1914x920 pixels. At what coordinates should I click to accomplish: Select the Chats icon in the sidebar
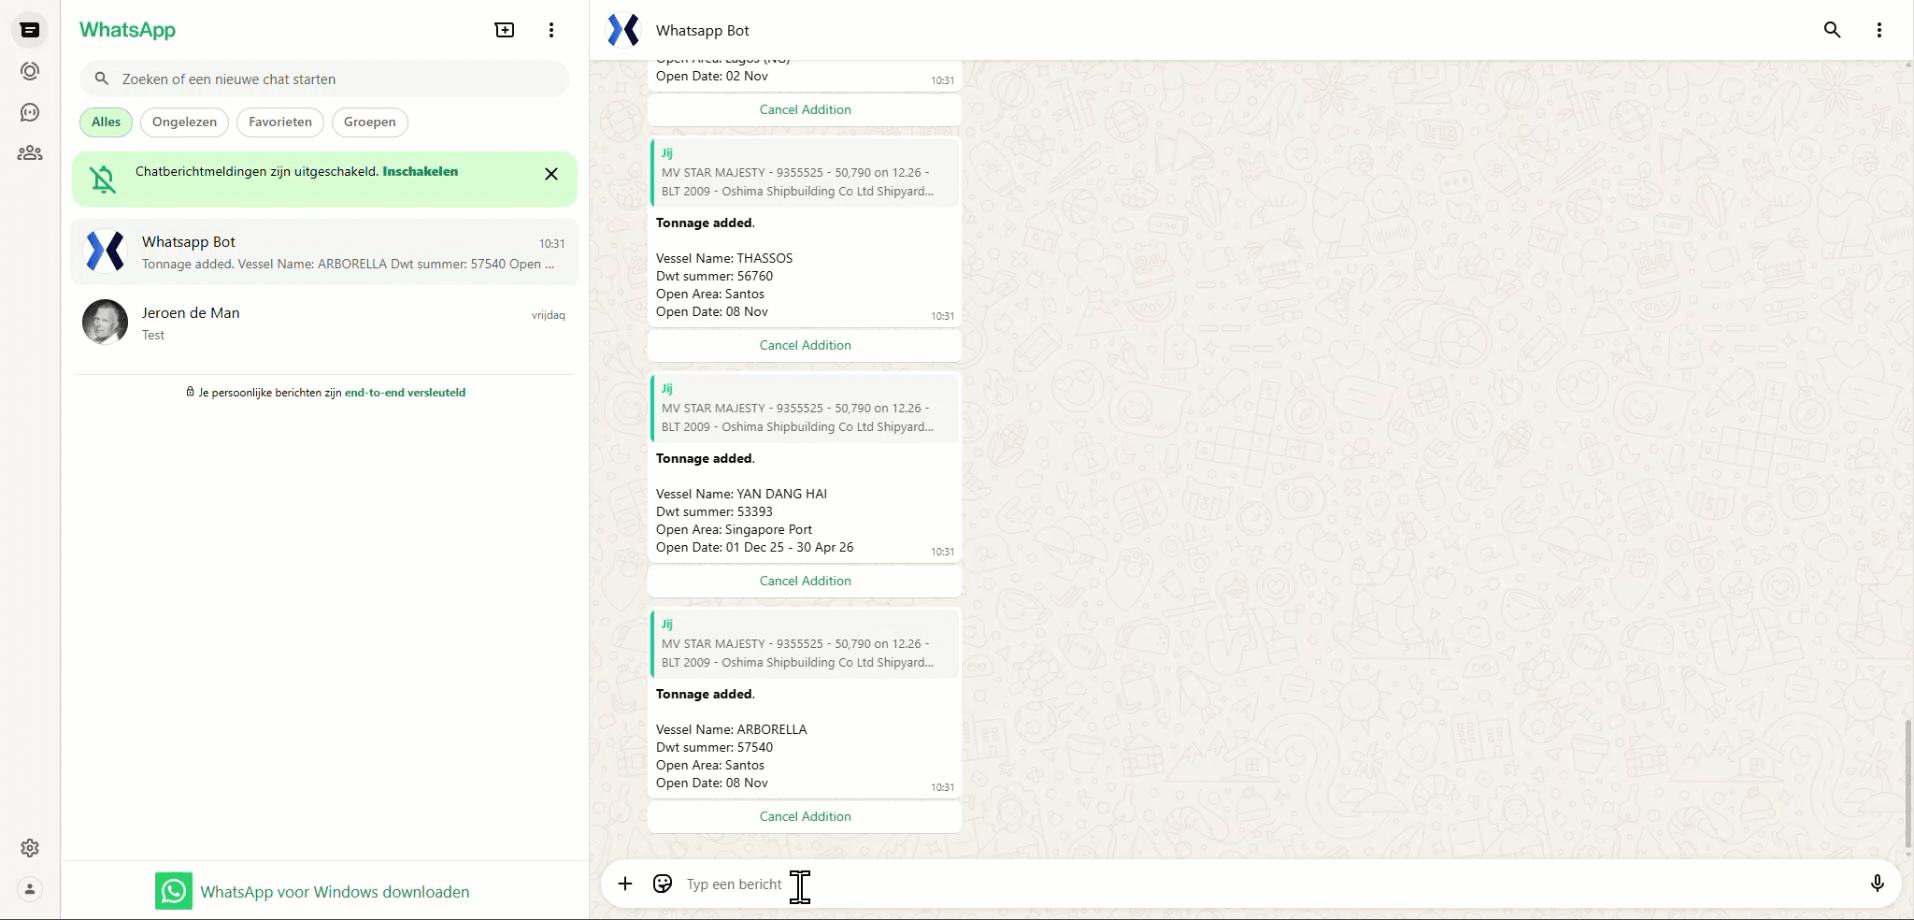pyautogui.click(x=30, y=30)
